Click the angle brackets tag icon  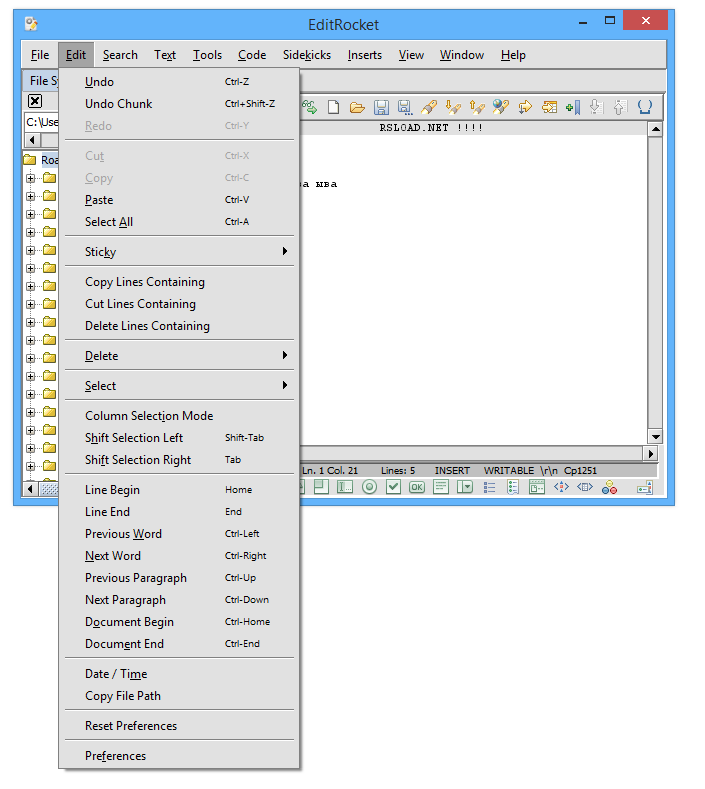pyautogui.click(x=585, y=487)
